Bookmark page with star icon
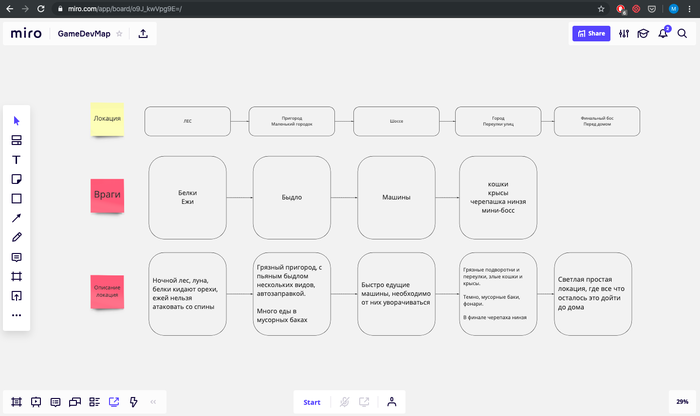Viewport: 700px width, 416px height. coord(601,8)
